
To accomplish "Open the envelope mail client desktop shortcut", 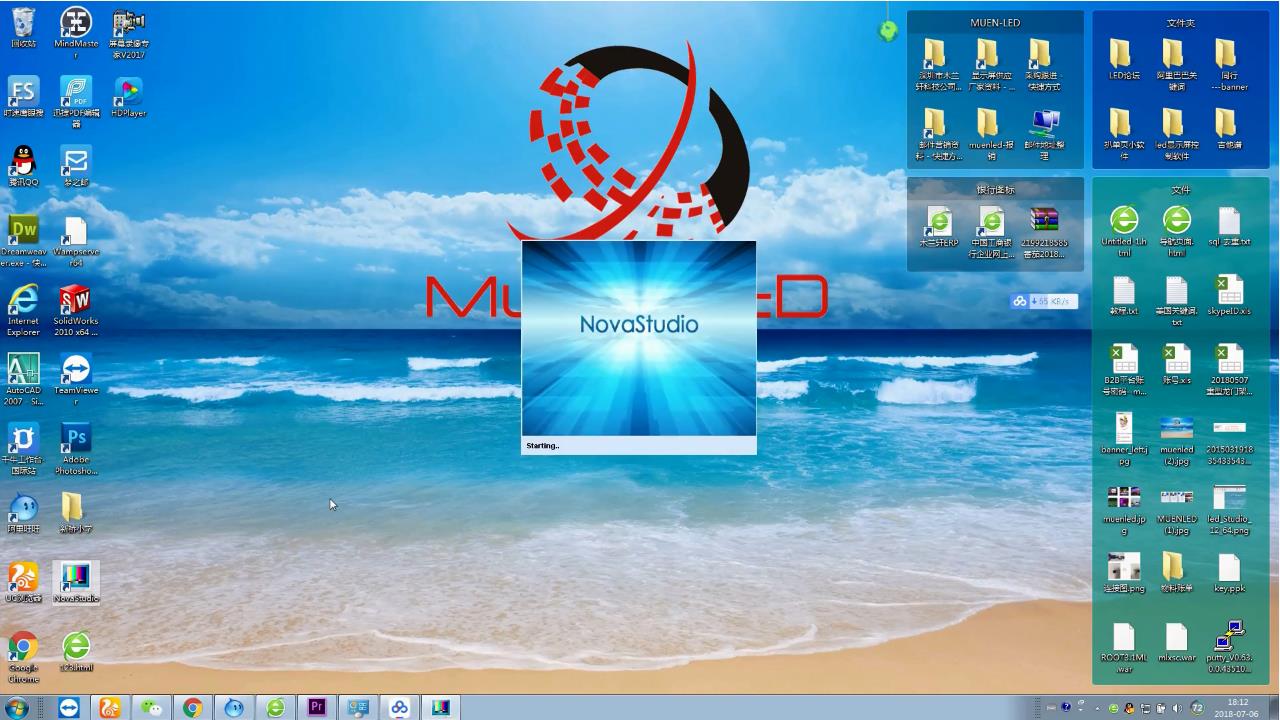I will [76, 165].
